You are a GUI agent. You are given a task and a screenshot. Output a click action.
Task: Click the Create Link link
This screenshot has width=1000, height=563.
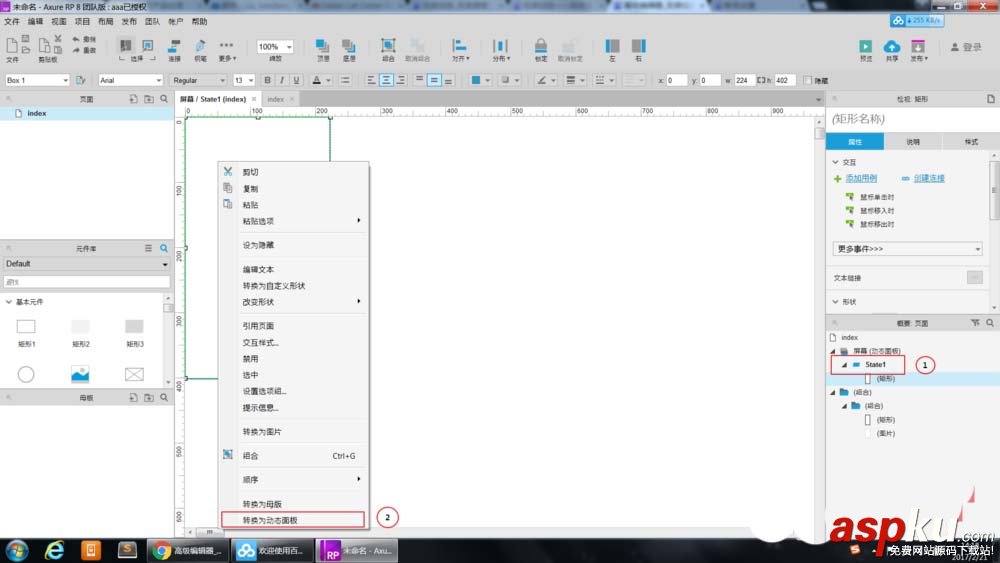coord(929,179)
